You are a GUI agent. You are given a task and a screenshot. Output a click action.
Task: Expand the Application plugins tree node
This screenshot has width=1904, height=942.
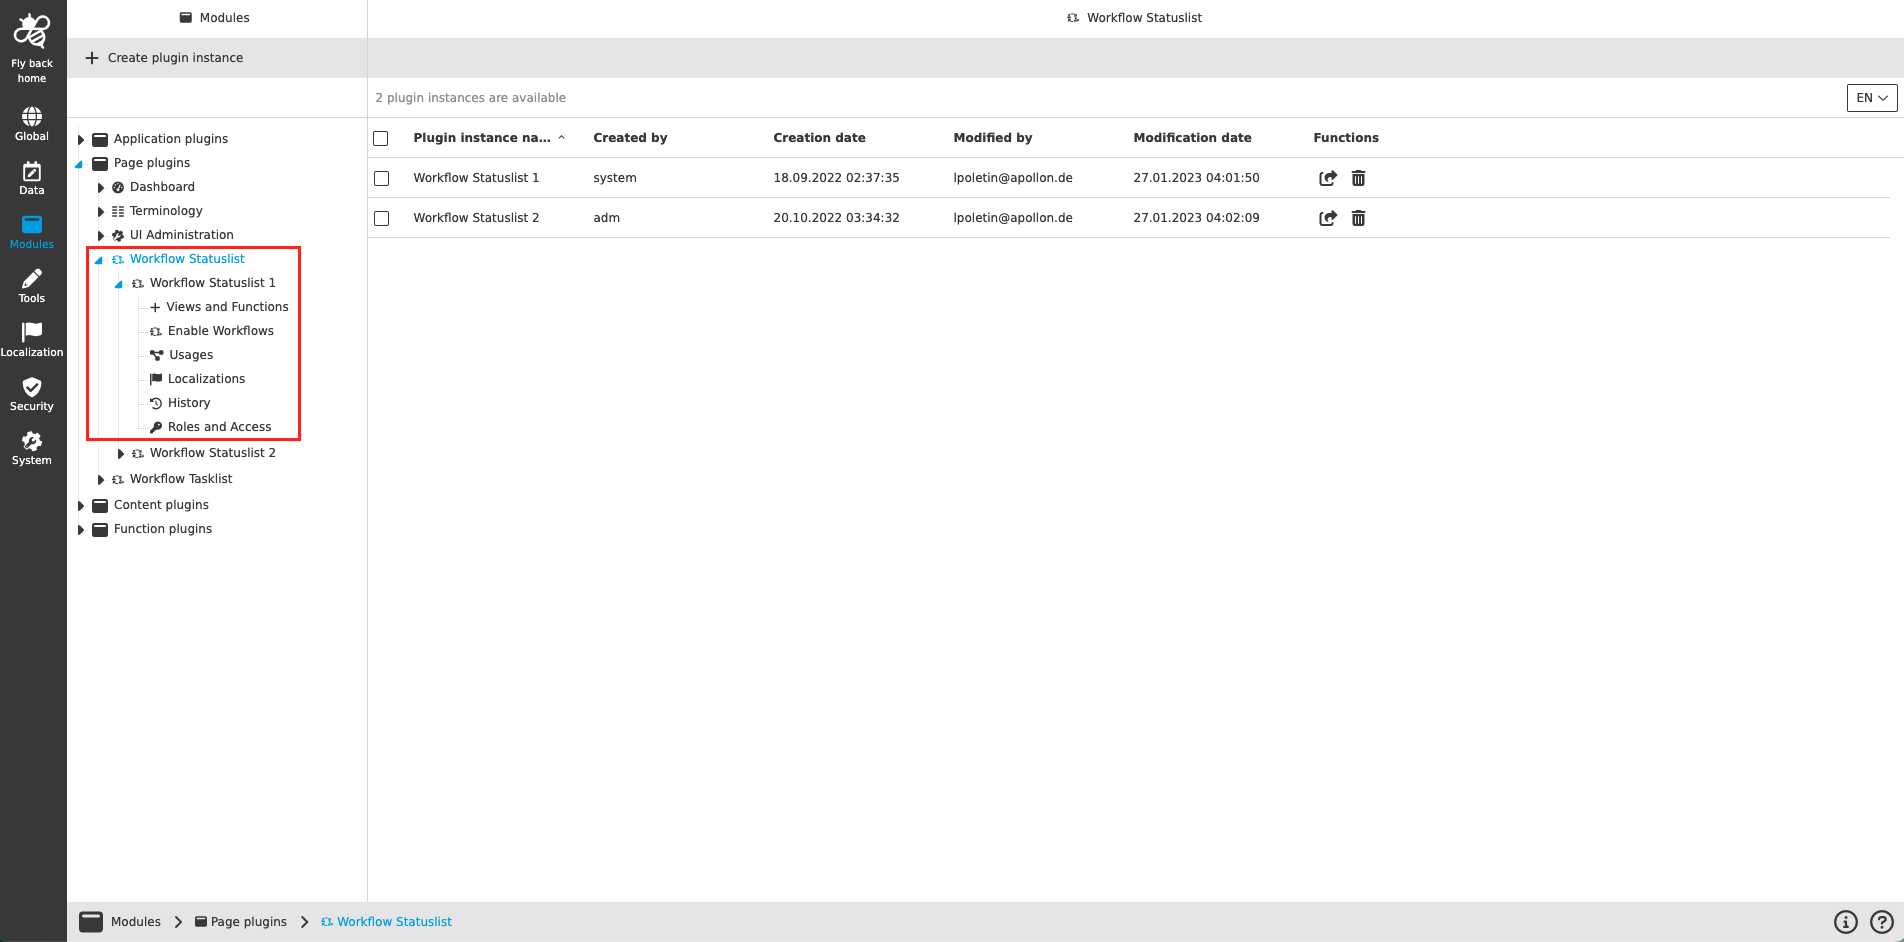81,139
